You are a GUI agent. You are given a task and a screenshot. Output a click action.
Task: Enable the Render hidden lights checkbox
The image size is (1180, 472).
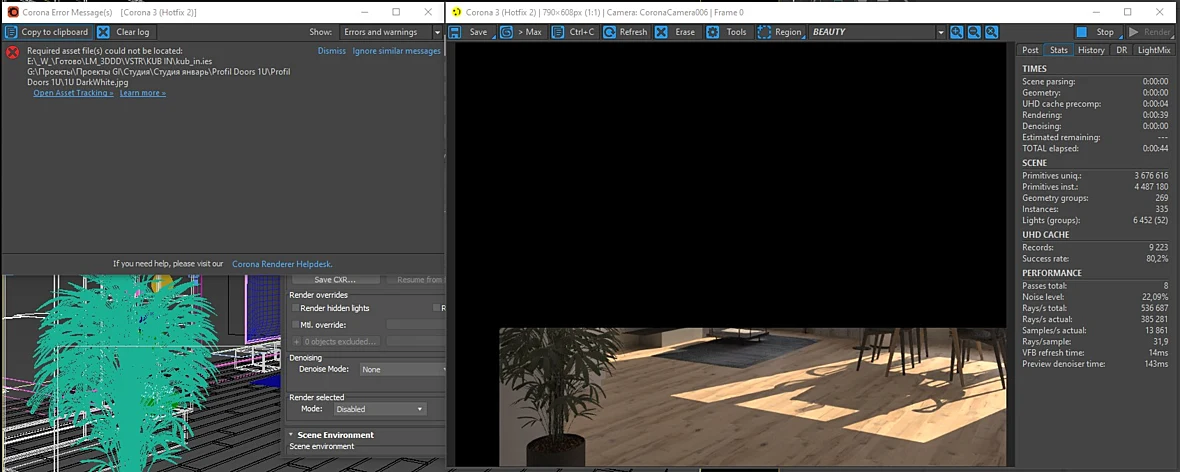[296, 308]
